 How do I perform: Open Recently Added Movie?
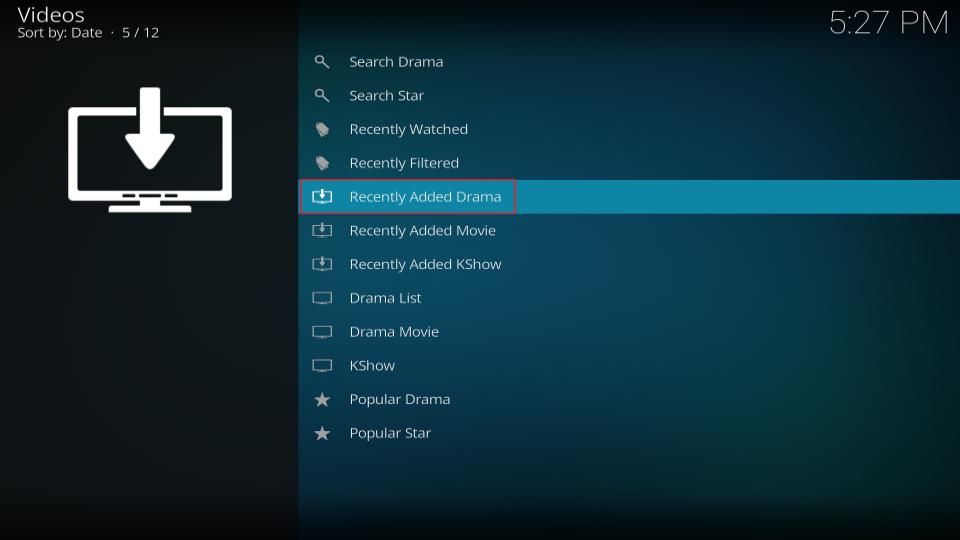point(629,230)
